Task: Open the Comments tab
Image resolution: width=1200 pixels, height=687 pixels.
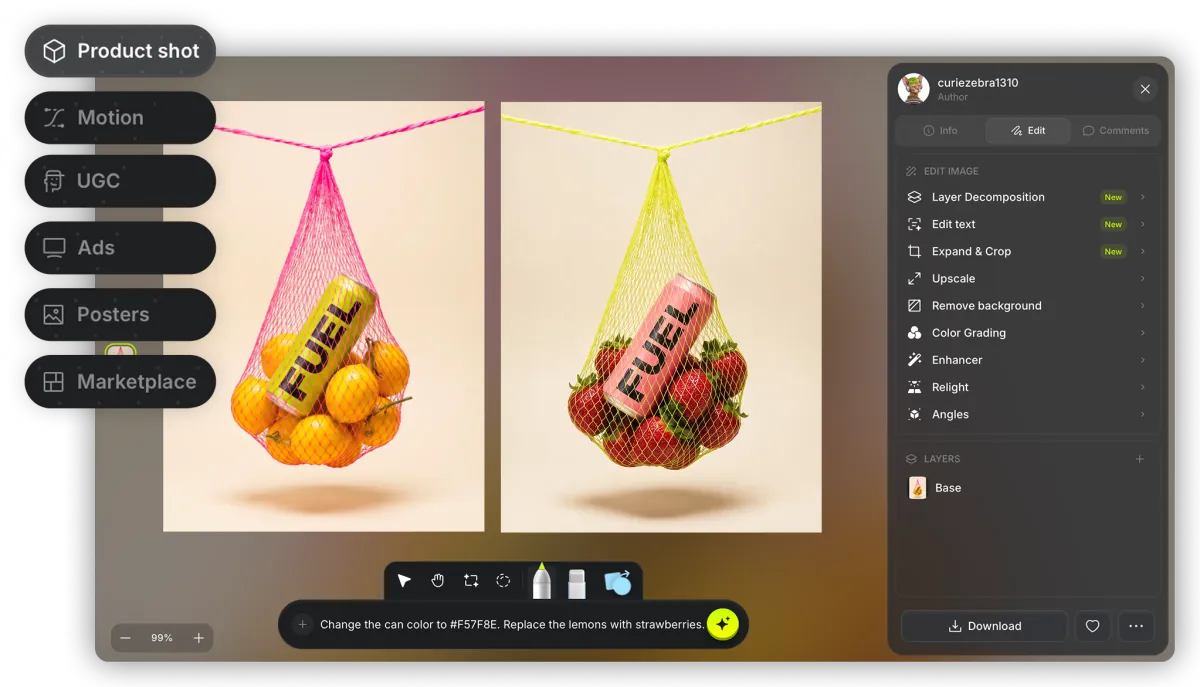Action: coord(1116,130)
